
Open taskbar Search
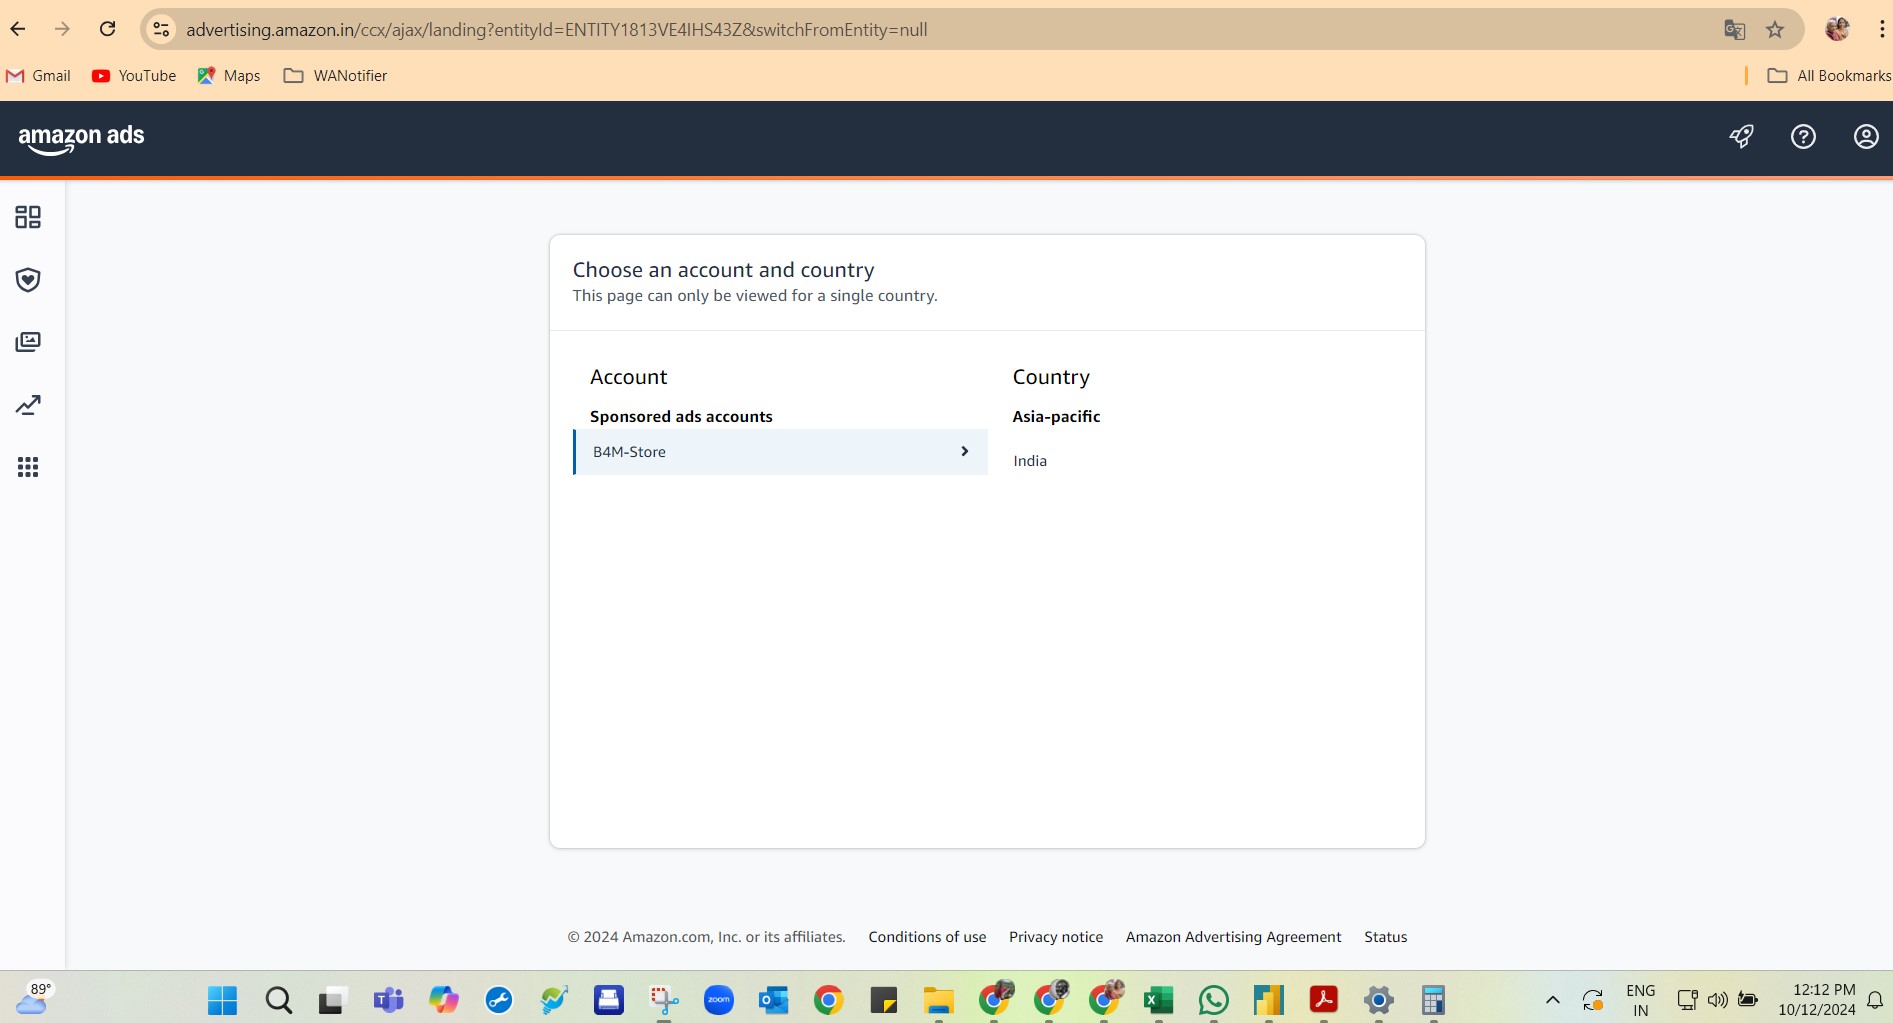coord(278,1000)
